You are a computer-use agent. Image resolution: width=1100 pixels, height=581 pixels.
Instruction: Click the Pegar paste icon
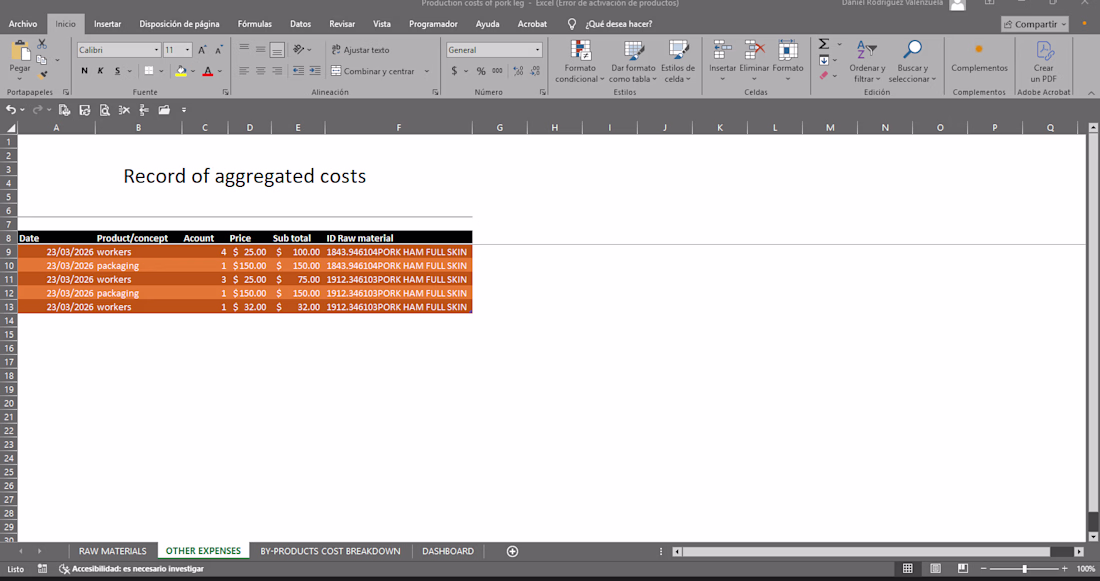pos(20,51)
